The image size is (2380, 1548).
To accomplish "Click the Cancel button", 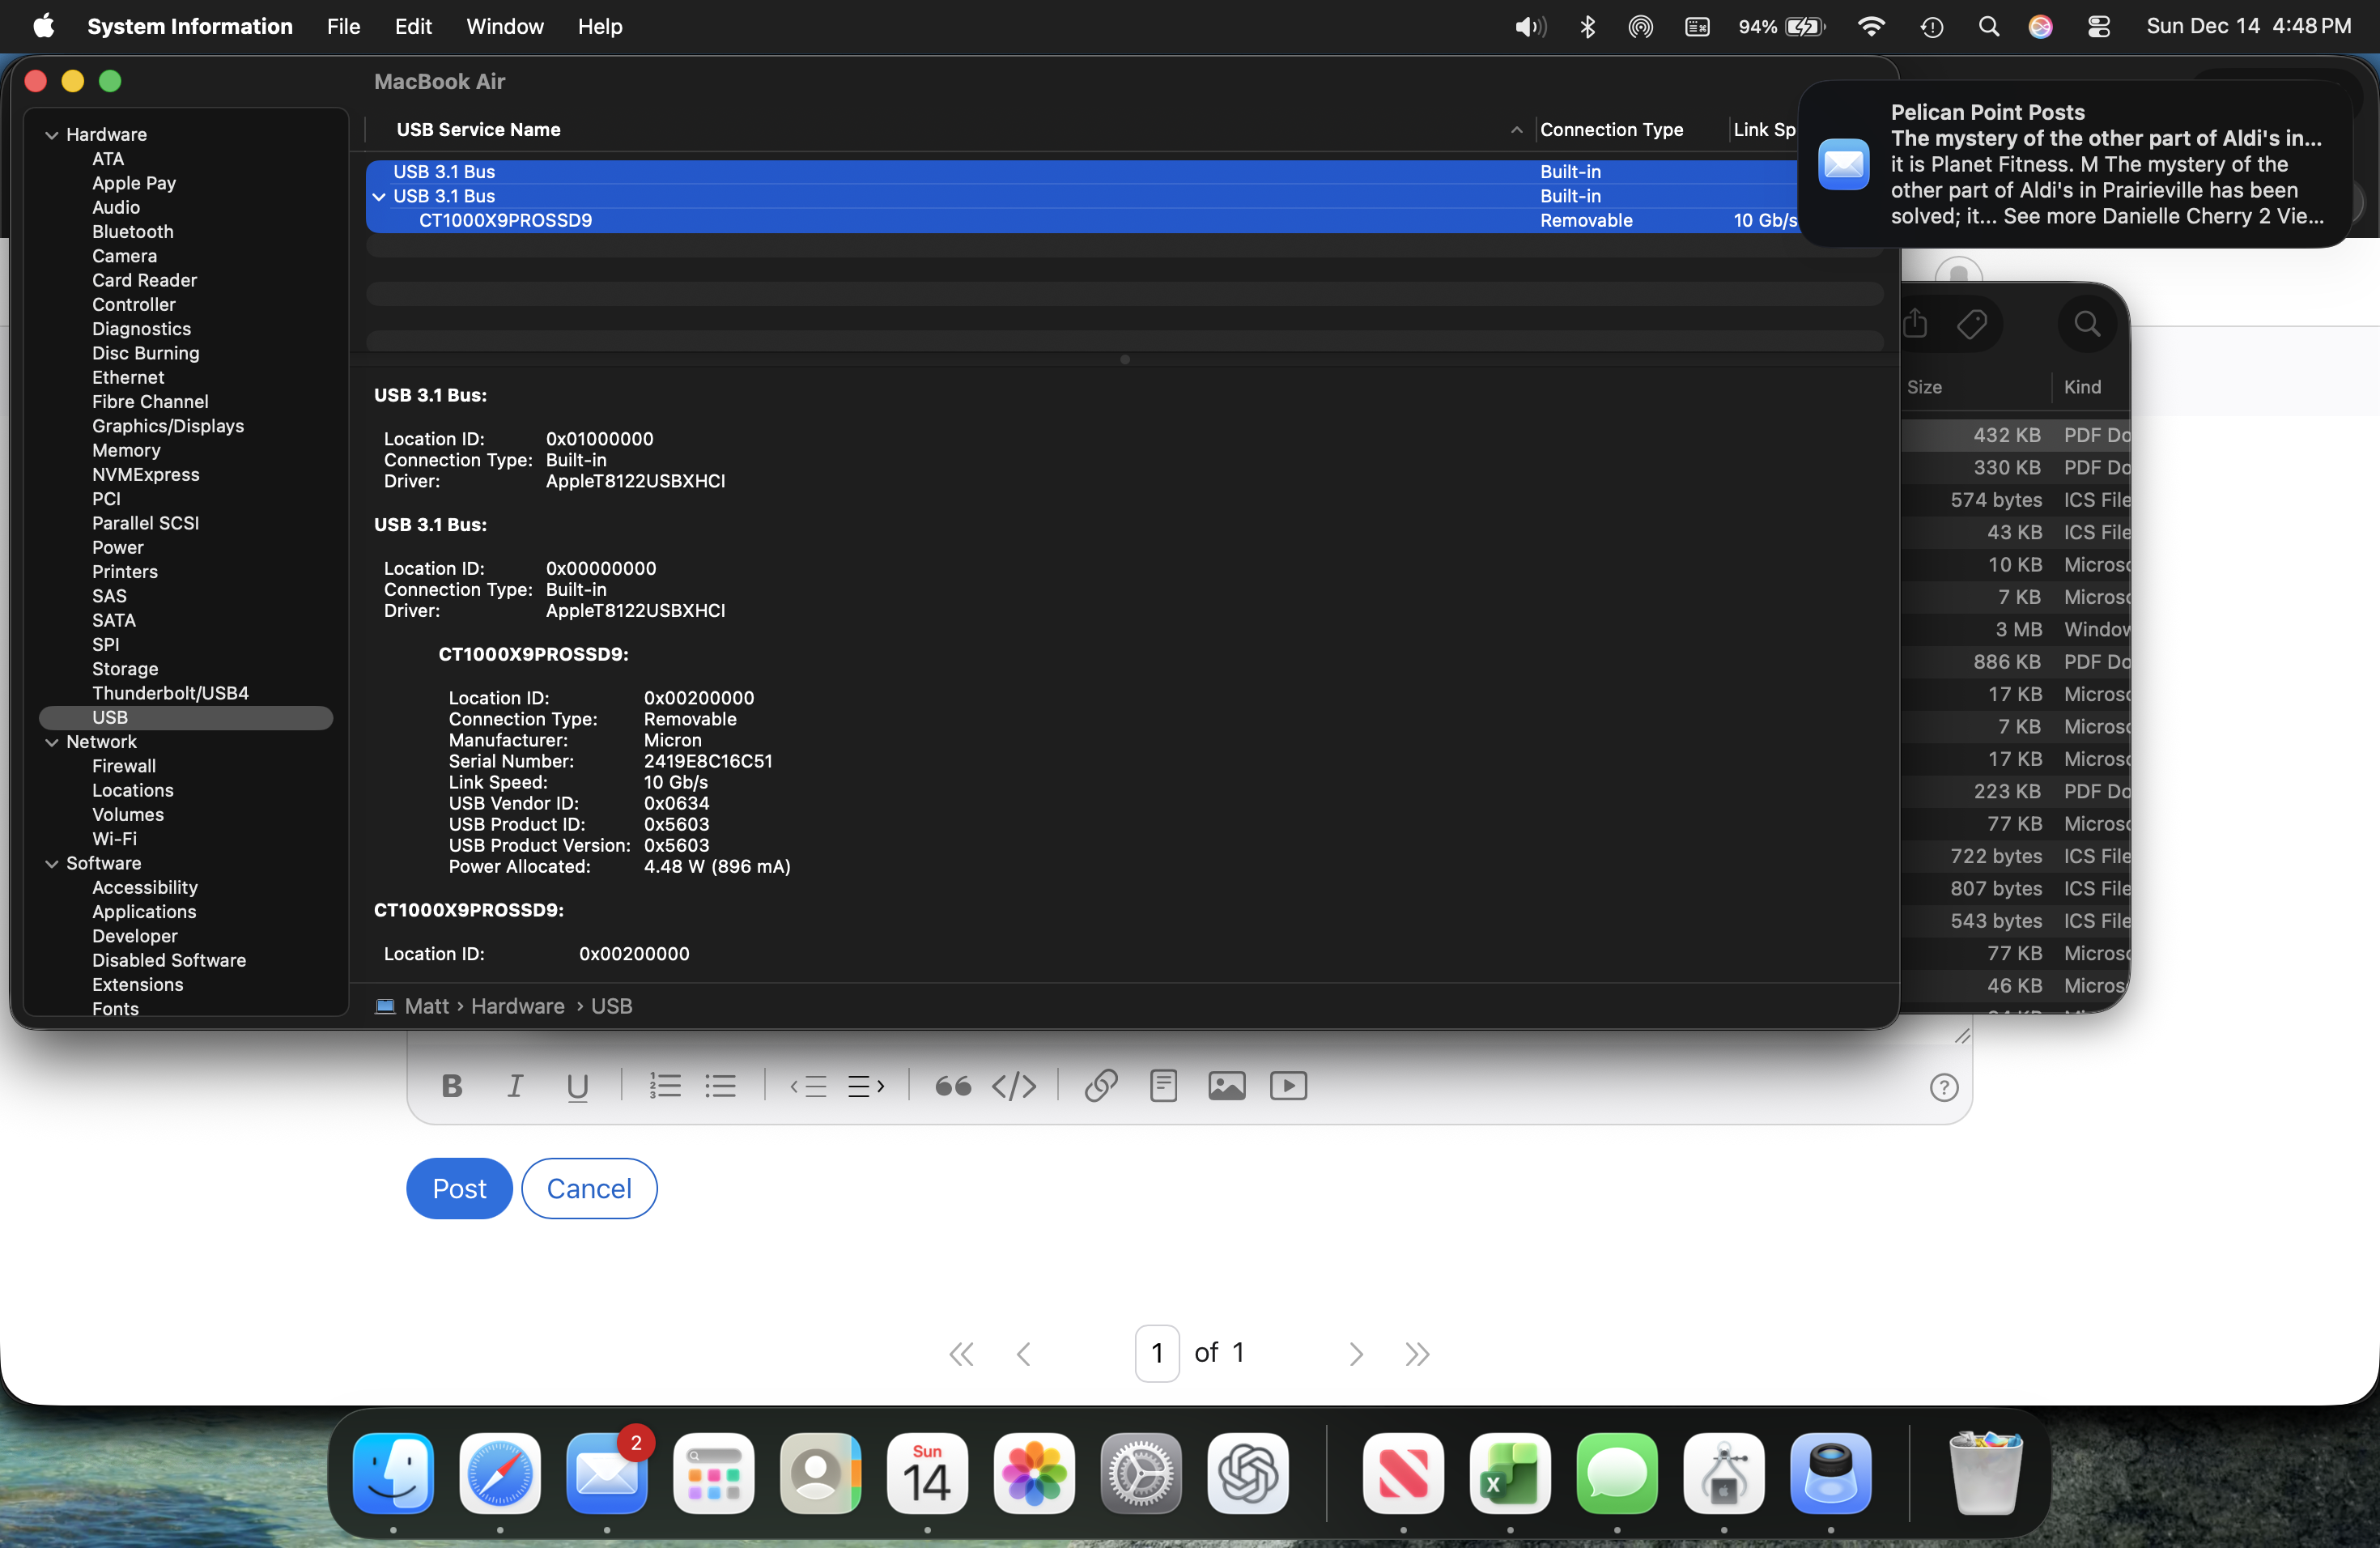I will [x=589, y=1188].
